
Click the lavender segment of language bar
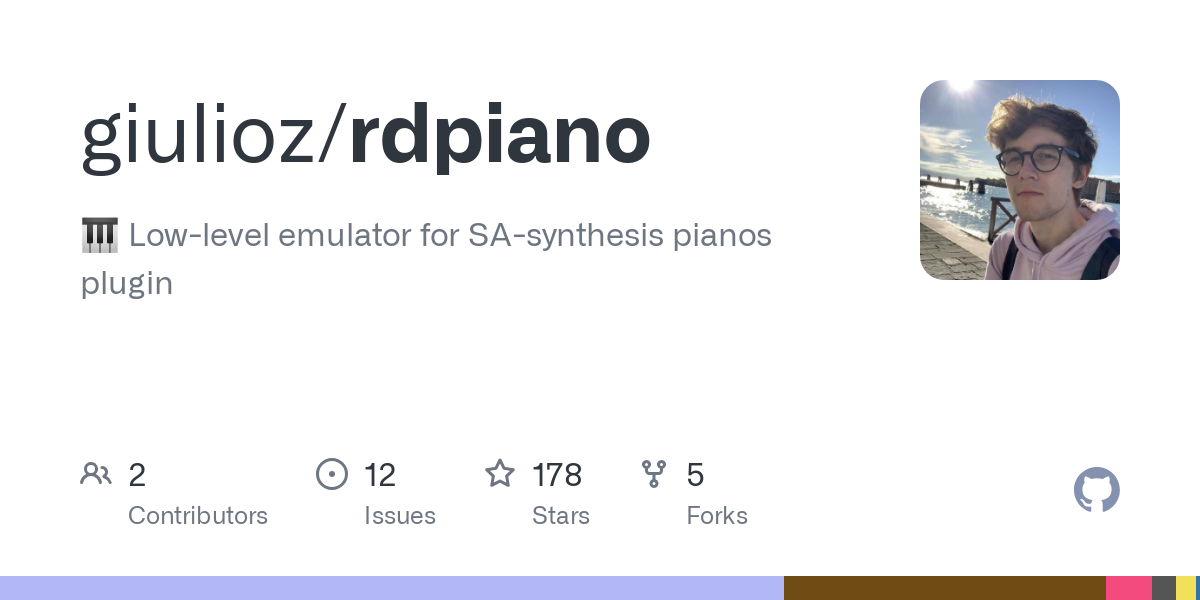tap(392, 588)
